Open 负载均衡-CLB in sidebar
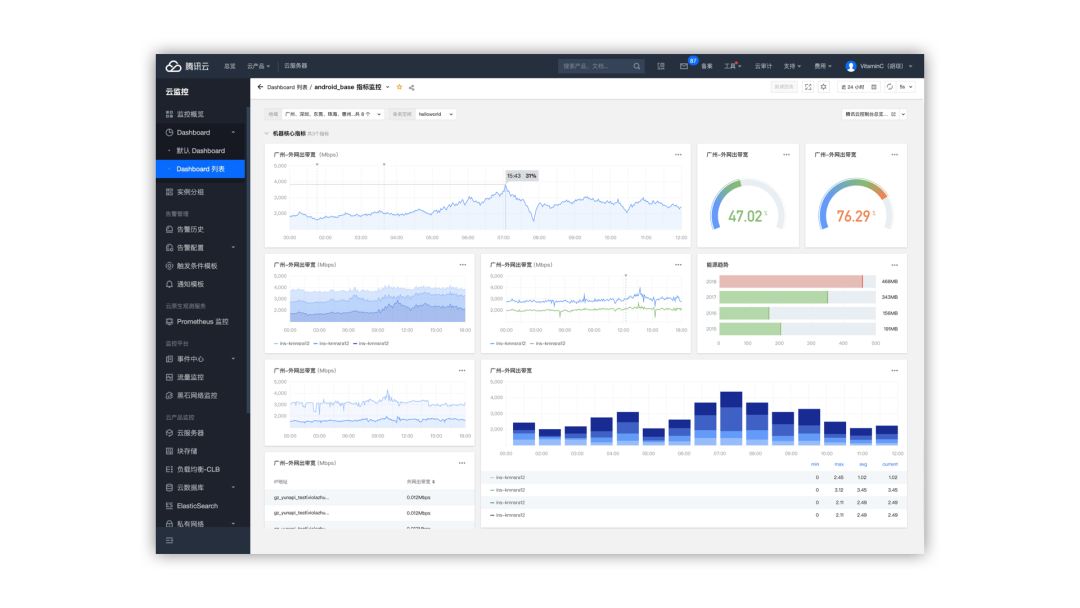This screenshot has height=608, width=1080. (200, 469)
